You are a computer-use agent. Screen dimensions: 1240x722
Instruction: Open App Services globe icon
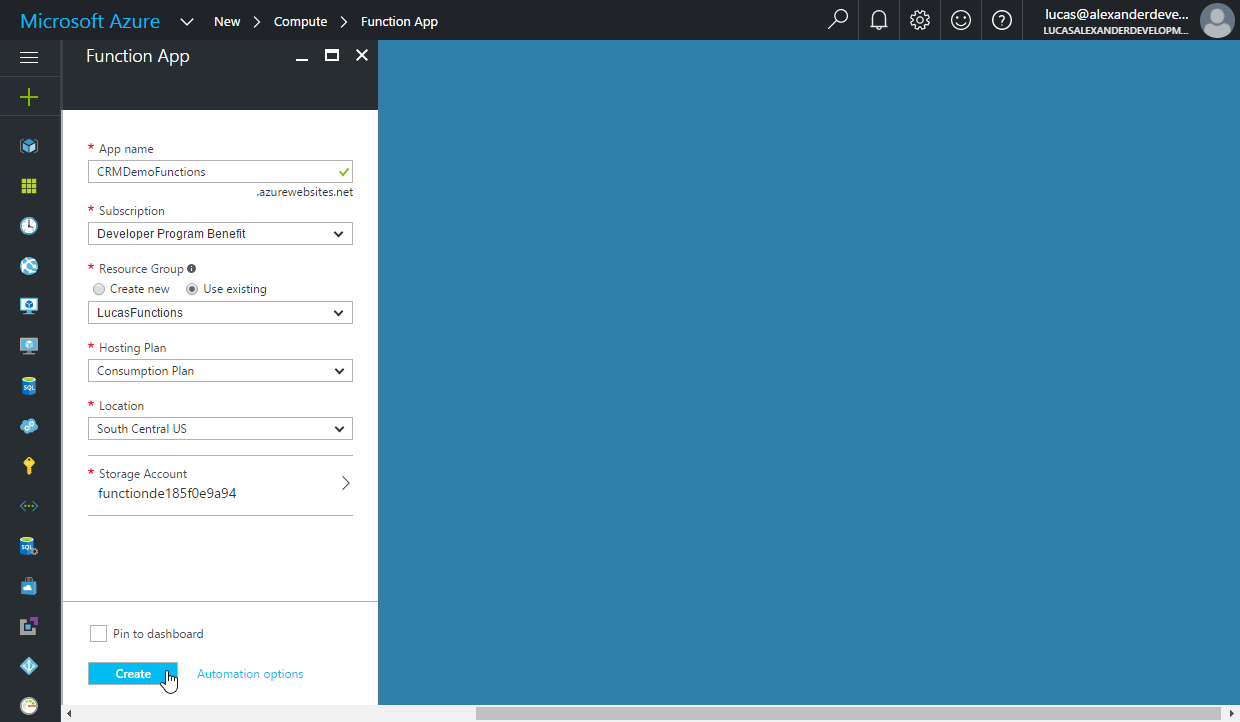(29, 266)
